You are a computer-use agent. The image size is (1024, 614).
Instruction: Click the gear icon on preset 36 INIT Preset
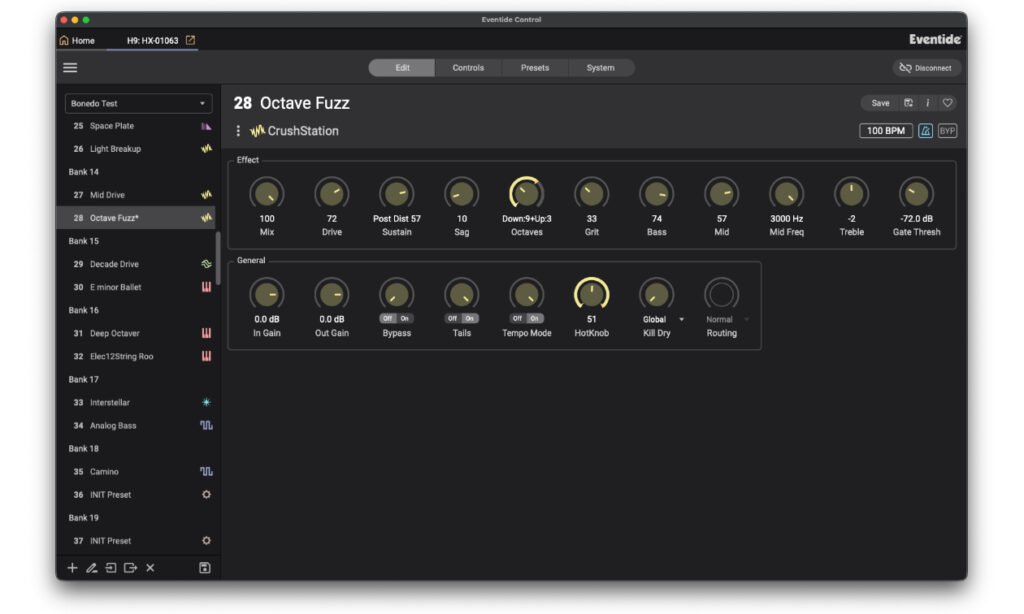point(206,494)
